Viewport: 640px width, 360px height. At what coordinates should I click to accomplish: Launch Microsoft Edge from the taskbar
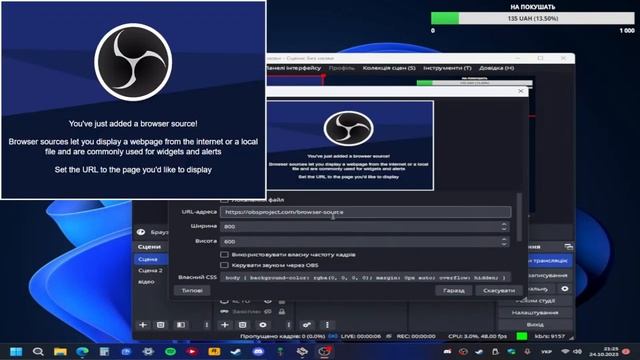[82, 351]
